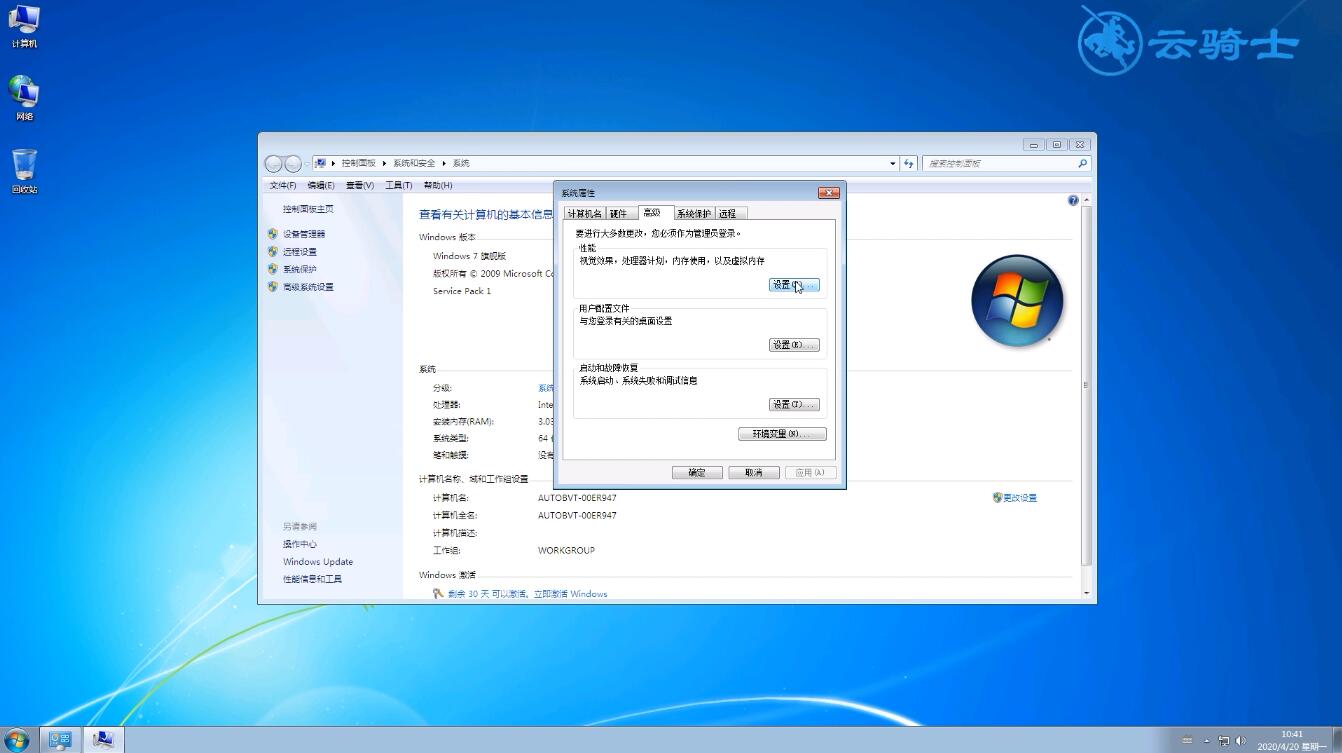Click 更改设置 link

[1020, 498]
